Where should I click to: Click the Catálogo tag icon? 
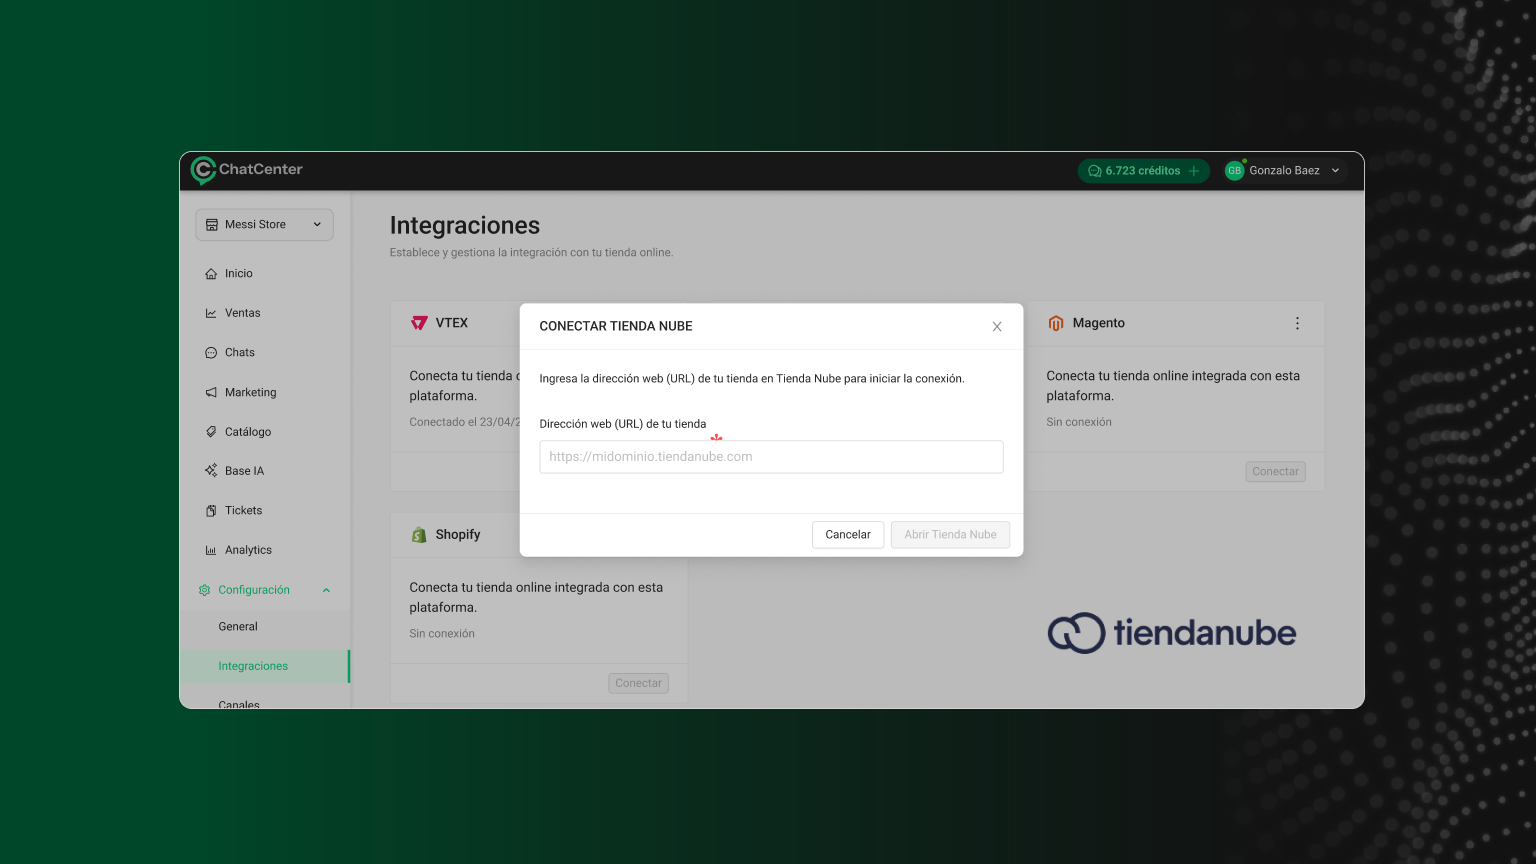(x=211, y=432)
